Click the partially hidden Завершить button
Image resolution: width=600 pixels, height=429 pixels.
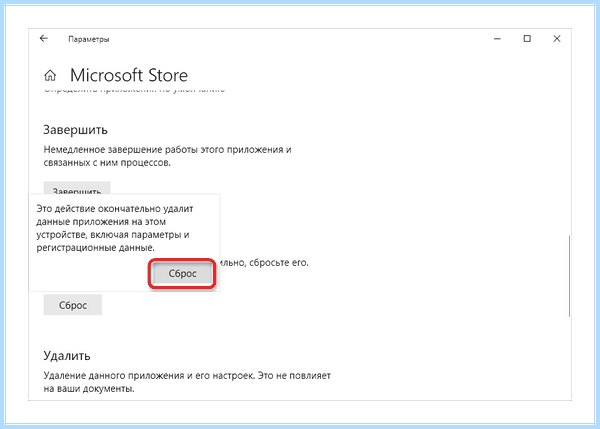coord(77,188)
